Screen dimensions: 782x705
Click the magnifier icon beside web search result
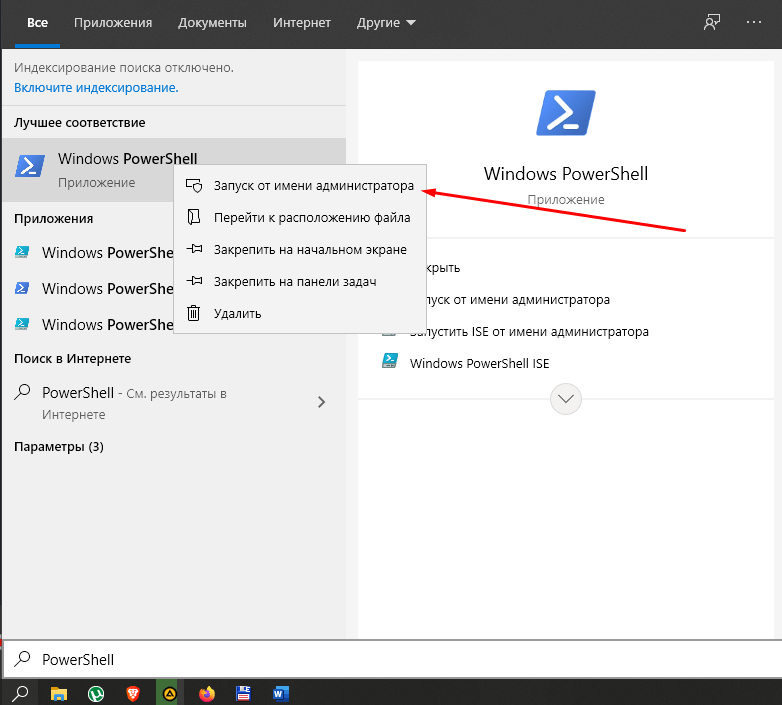pyautogui.click(x=22, y=392)
